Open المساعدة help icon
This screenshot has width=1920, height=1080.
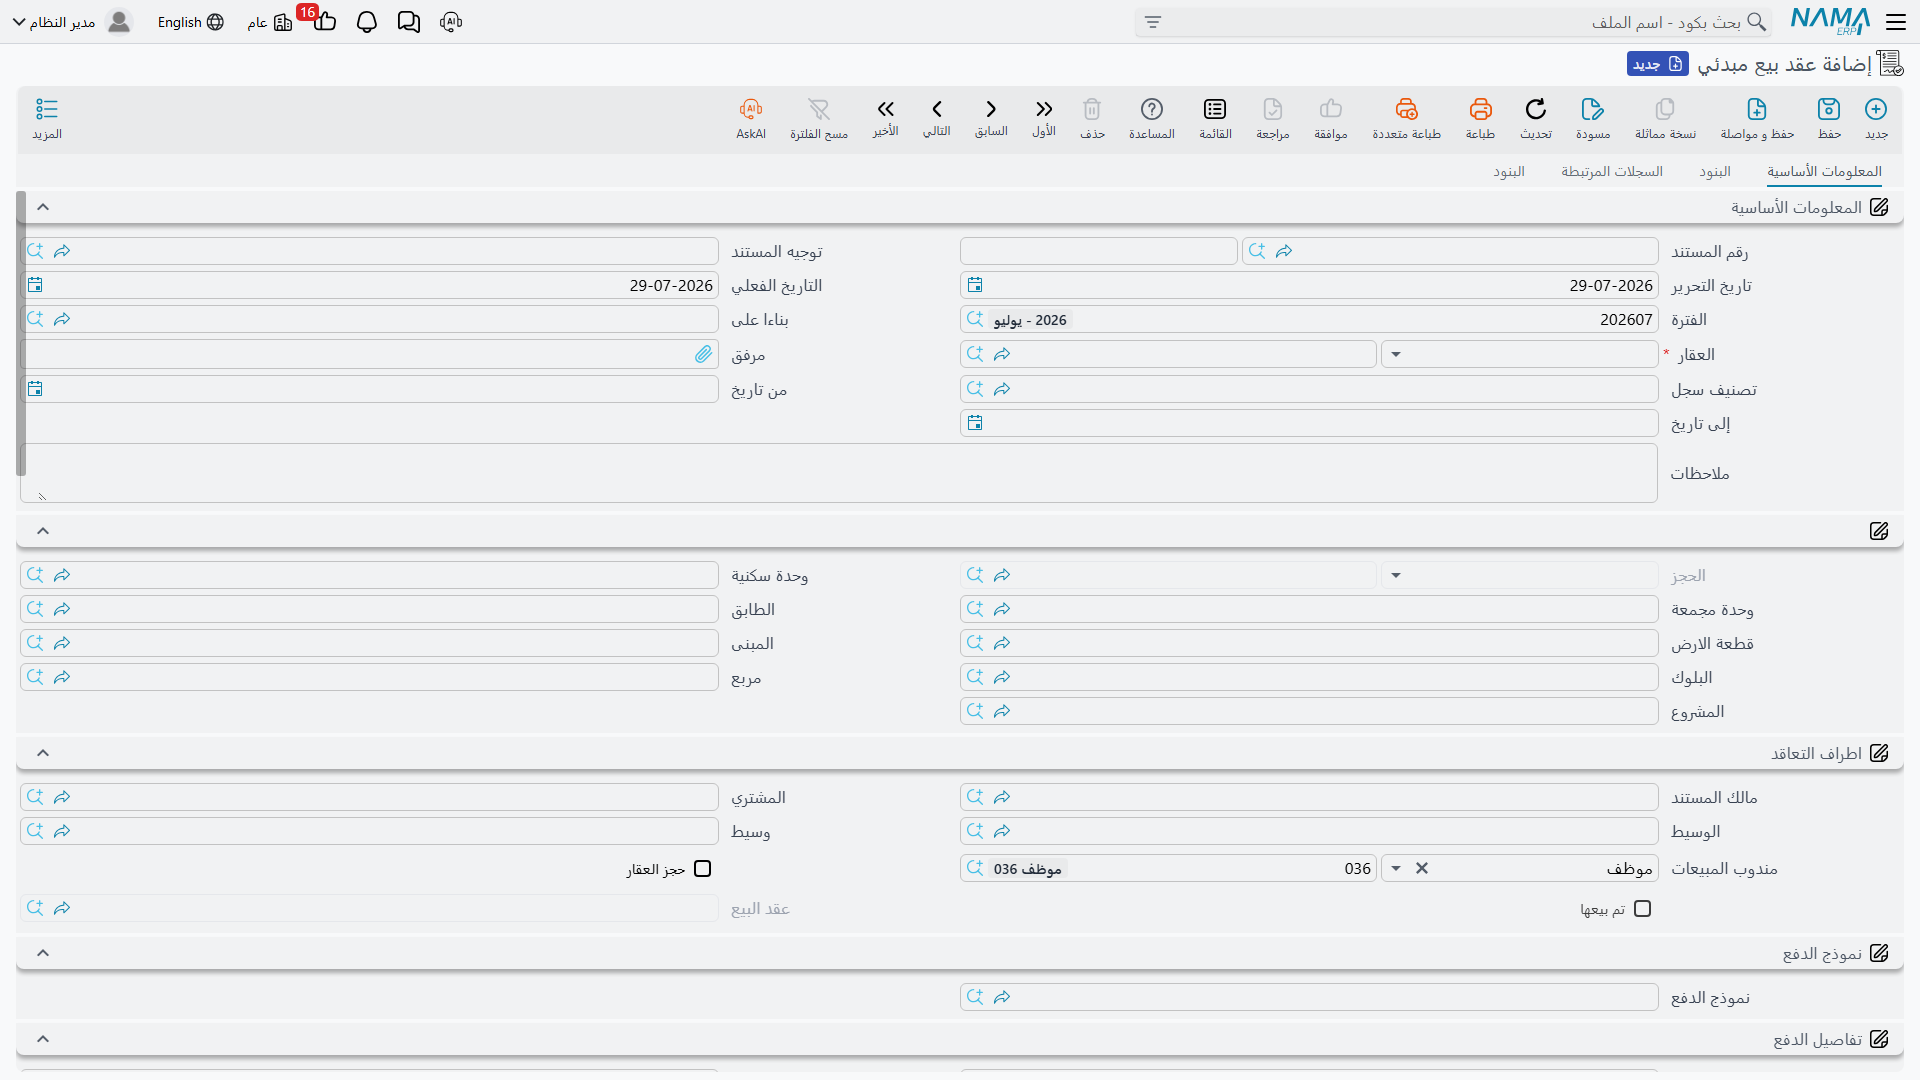(1152, 118)
